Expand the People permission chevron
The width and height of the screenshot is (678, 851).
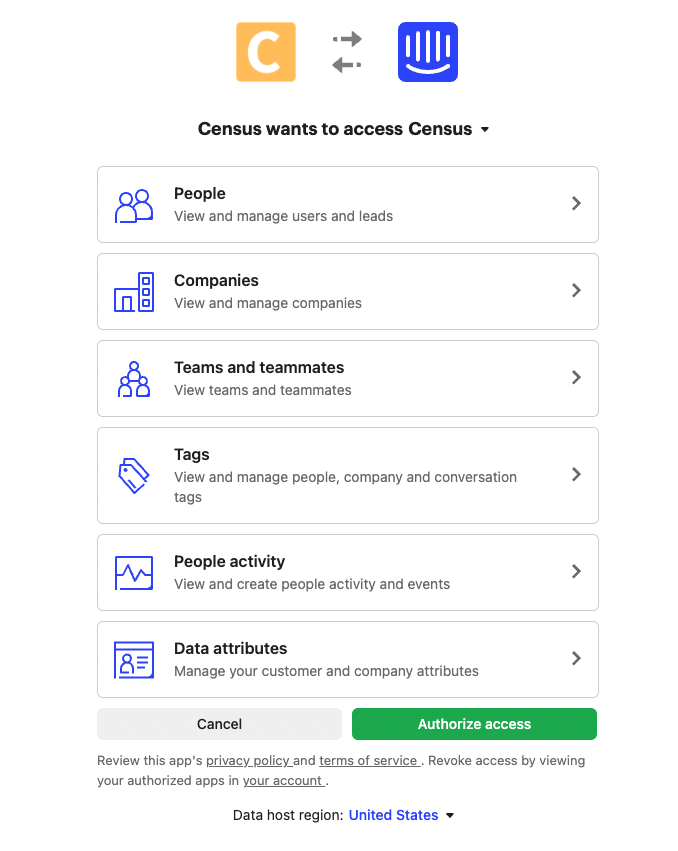coord(576,203)
